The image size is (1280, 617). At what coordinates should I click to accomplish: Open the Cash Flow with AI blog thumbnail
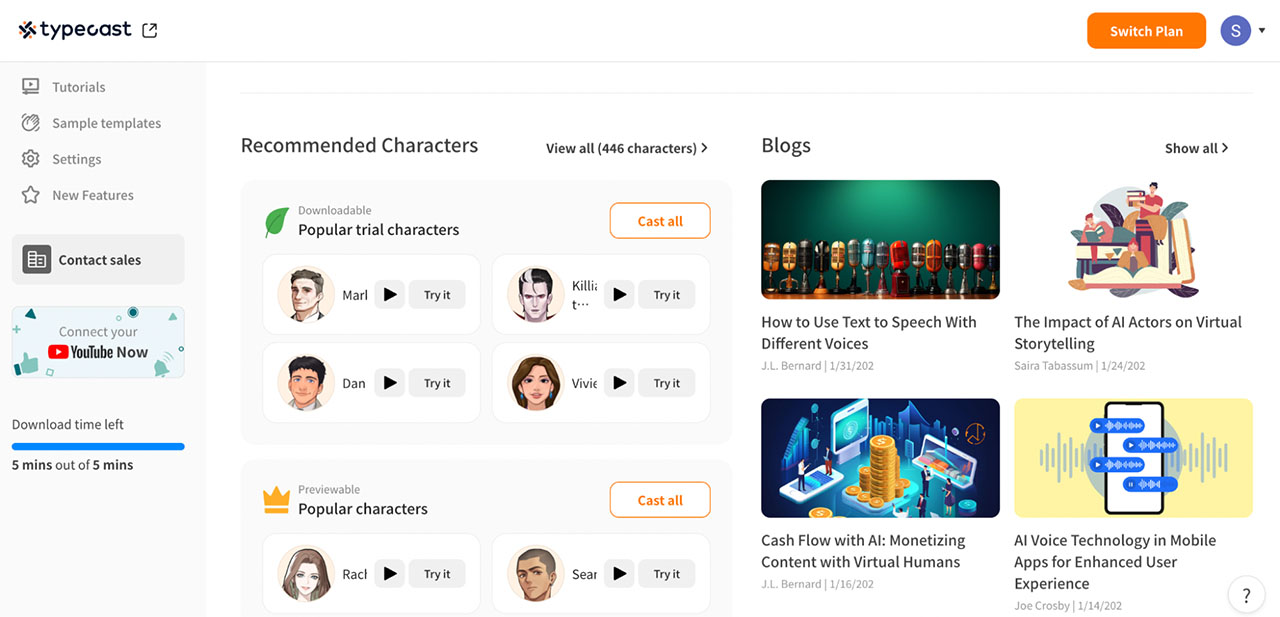pyautogui.click(x=880, y=458)
